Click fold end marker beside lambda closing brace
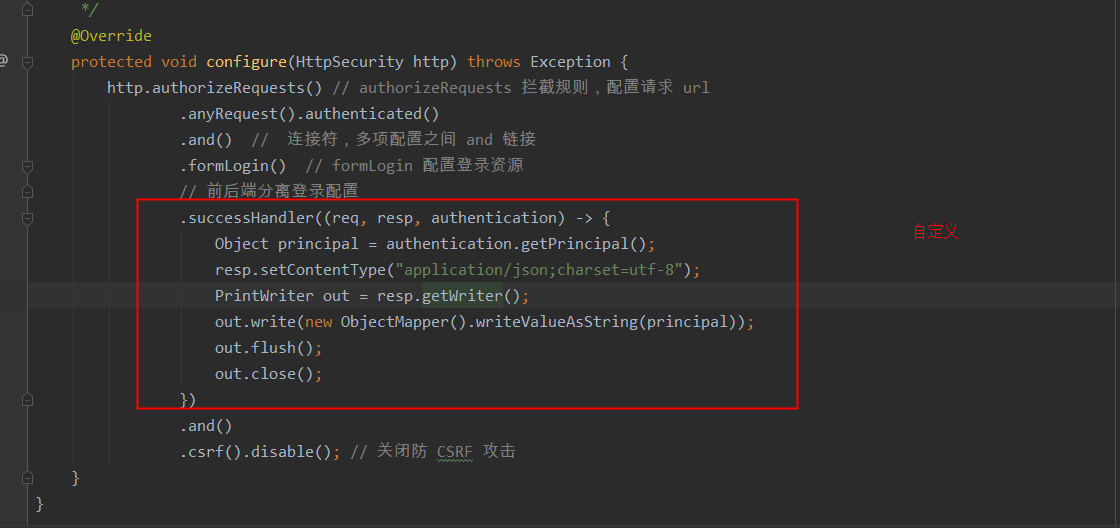1120x528 pixels. click(27, 399)
